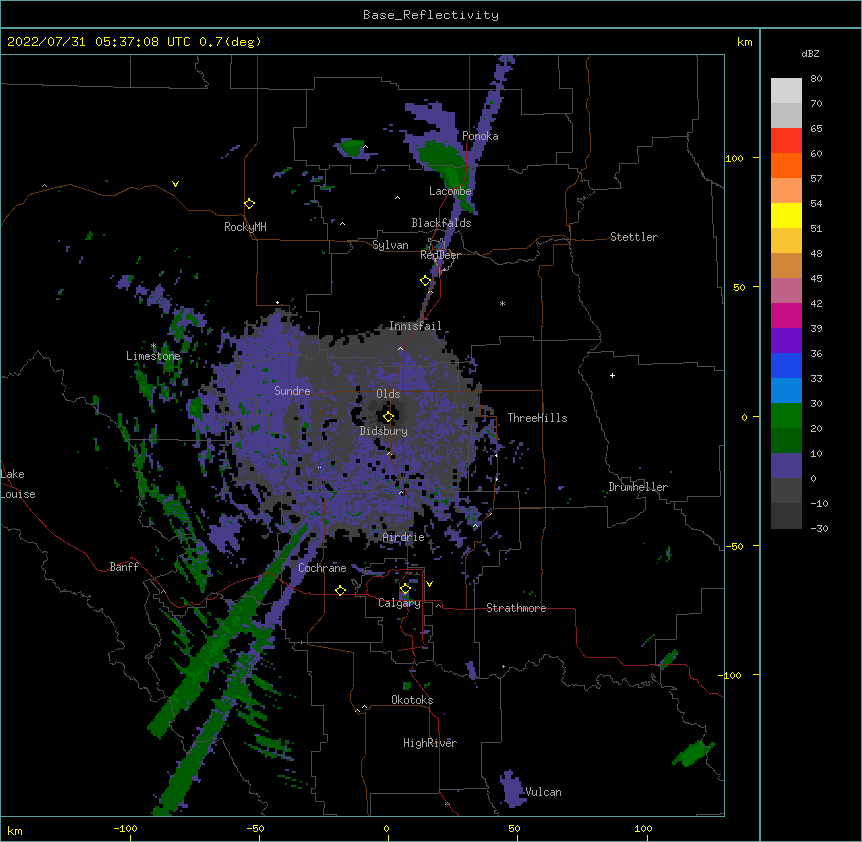Click the RedDeer city label
The width and height of the screenshot is (862, 842).
[440, 255]
